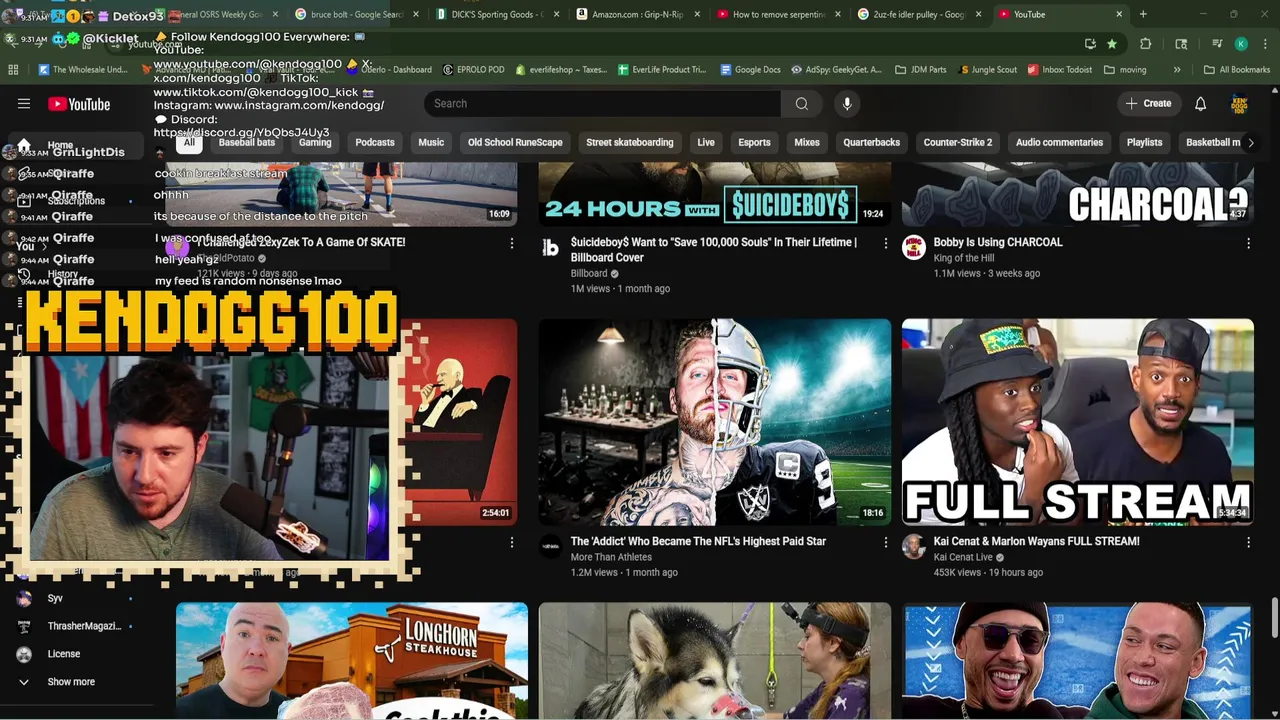Screen dimensions: 1280x720
Task: Open Google Docs bookmark
Action: [749, 70]
